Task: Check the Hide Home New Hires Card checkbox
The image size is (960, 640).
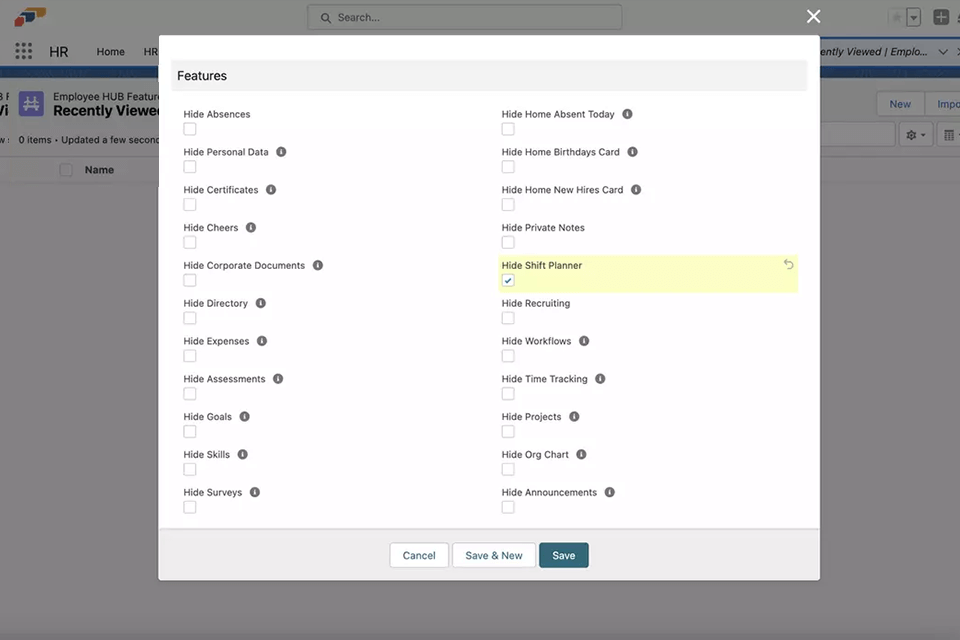Action: [x=508, y=205]
